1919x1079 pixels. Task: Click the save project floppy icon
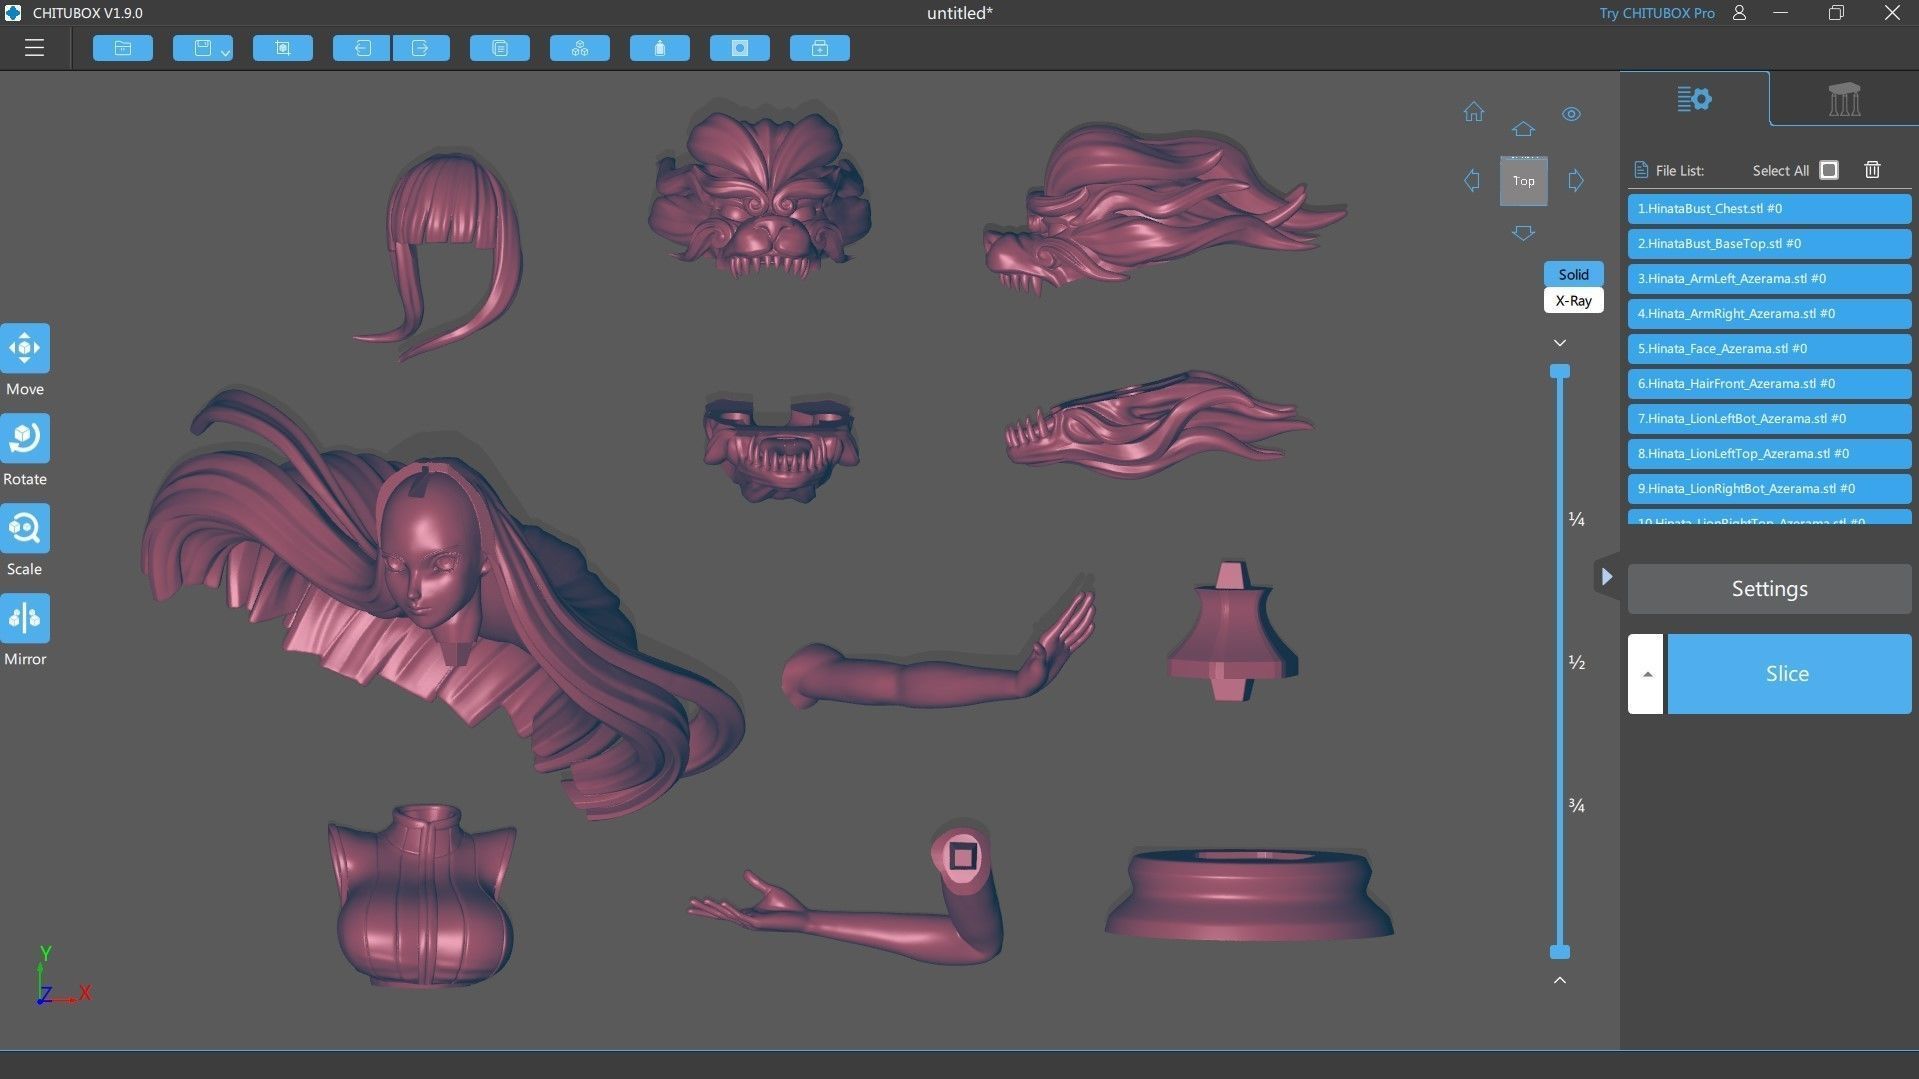tap(201, 48)
